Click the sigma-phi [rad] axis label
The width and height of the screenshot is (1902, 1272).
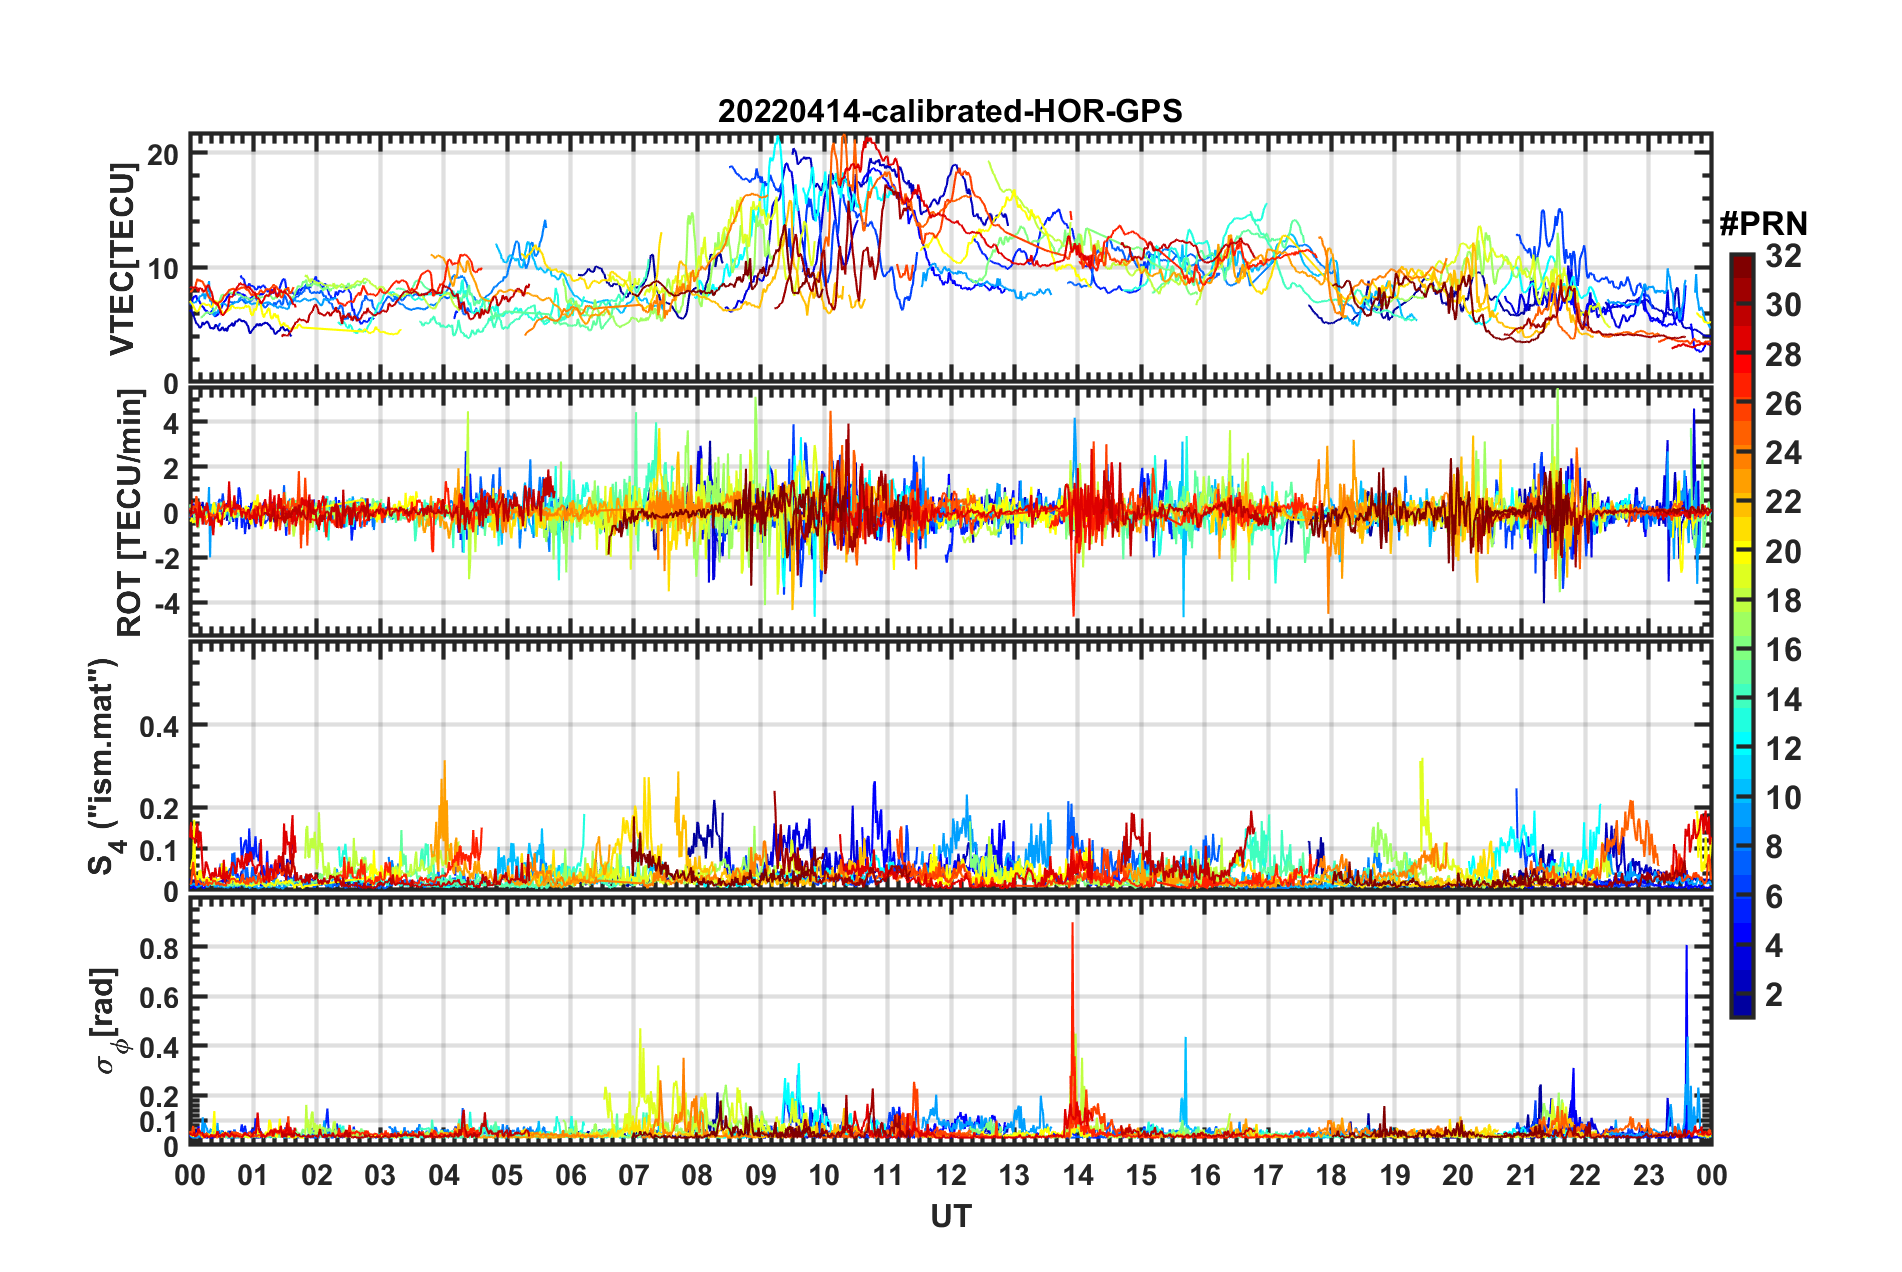coord(107,1020)
